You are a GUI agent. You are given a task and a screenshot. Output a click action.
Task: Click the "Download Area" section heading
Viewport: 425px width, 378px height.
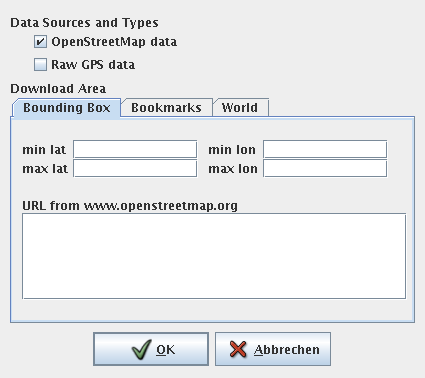point(58,89)
